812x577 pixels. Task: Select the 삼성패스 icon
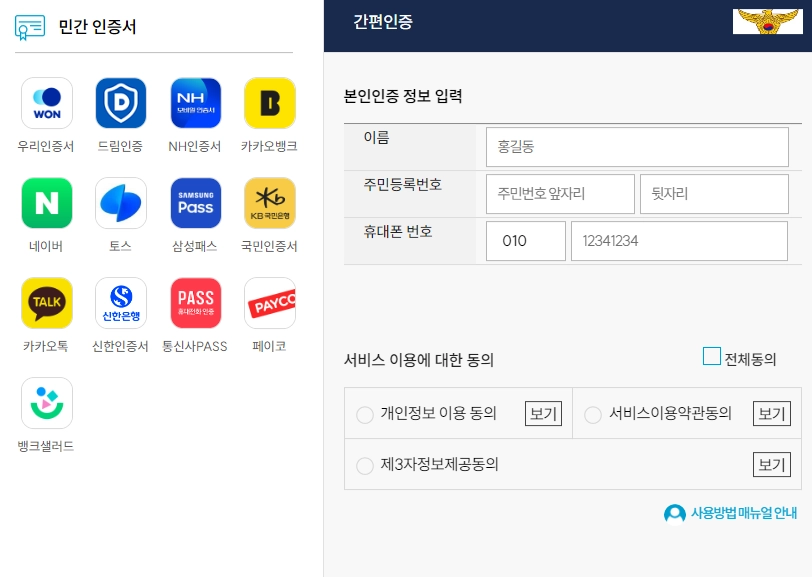coord(195,203)
